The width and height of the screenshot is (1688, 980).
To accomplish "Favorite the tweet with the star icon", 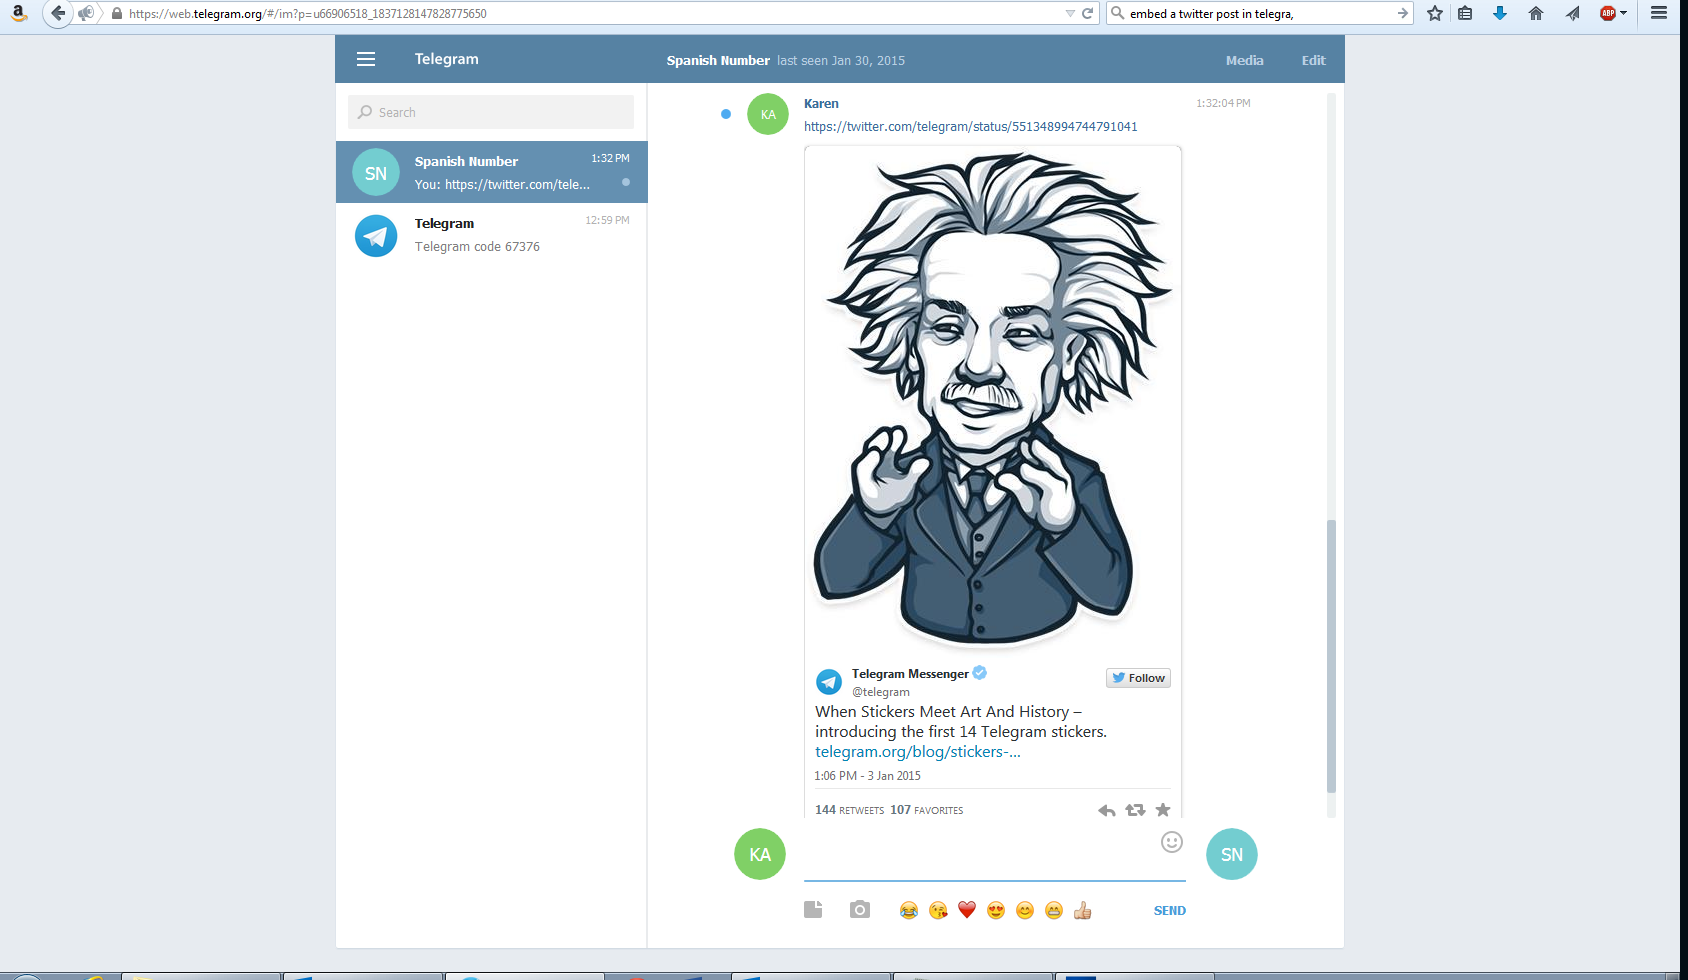I will [x=1163, y=810].
